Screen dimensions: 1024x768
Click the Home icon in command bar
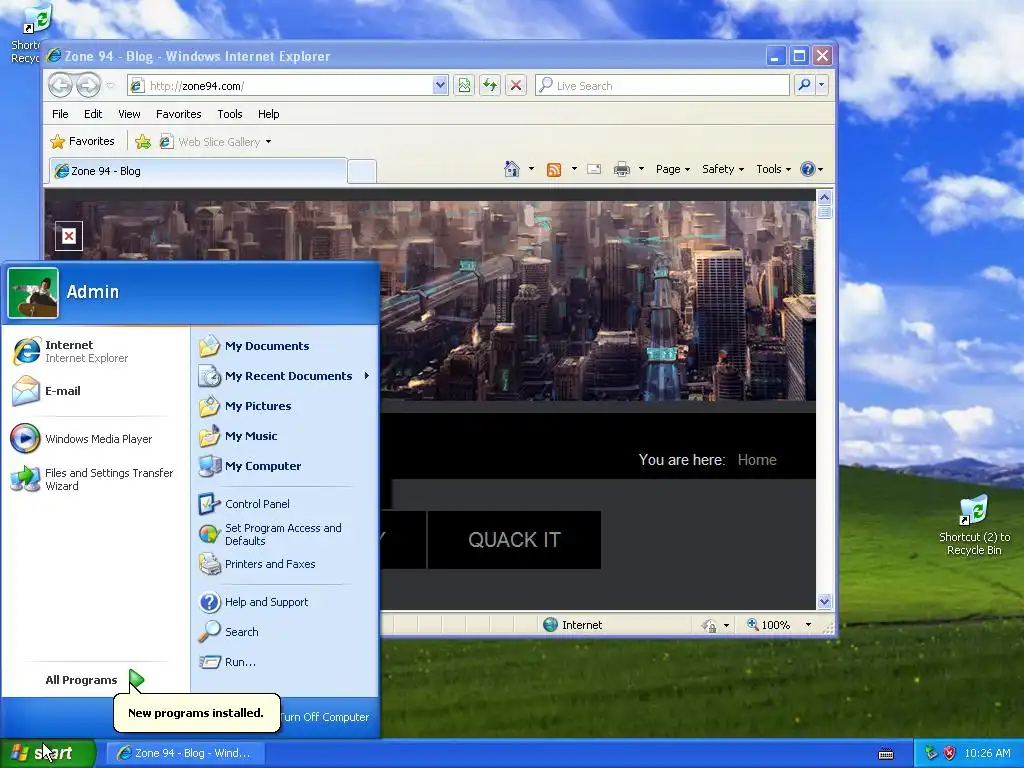pyautogui.click(x=512, y=169)
